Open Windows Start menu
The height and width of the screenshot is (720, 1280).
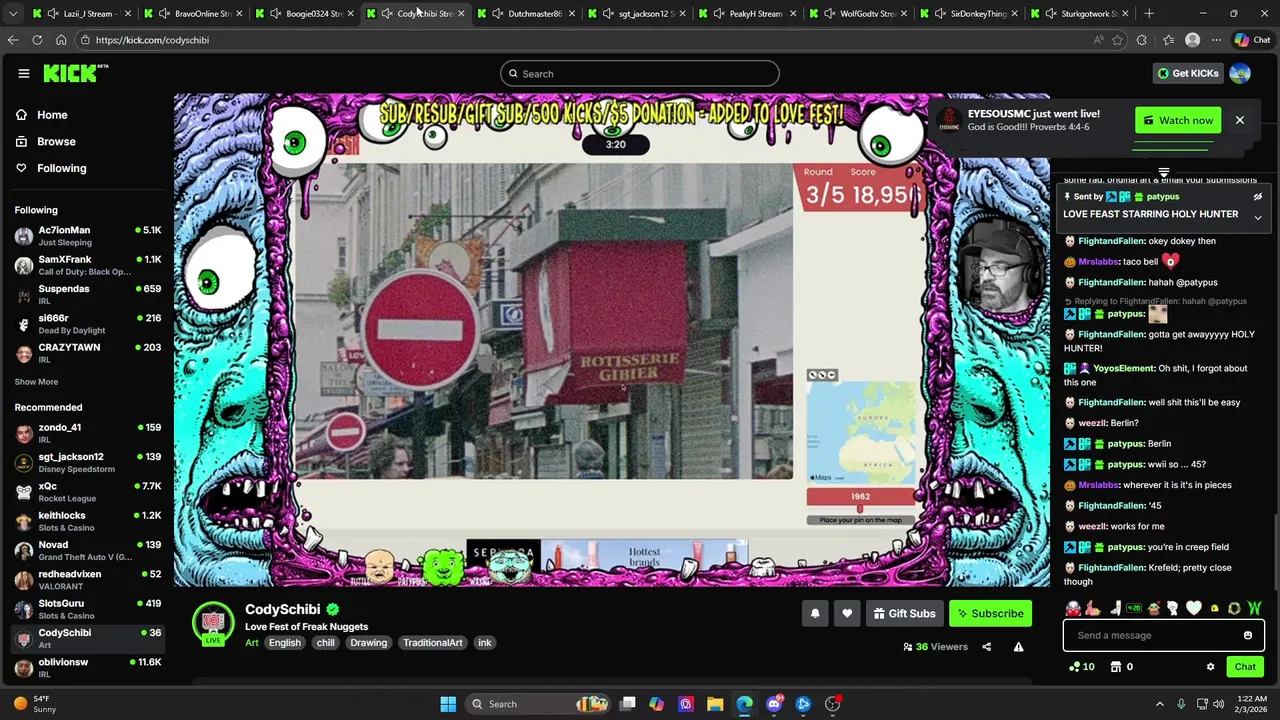coord(448,704)
